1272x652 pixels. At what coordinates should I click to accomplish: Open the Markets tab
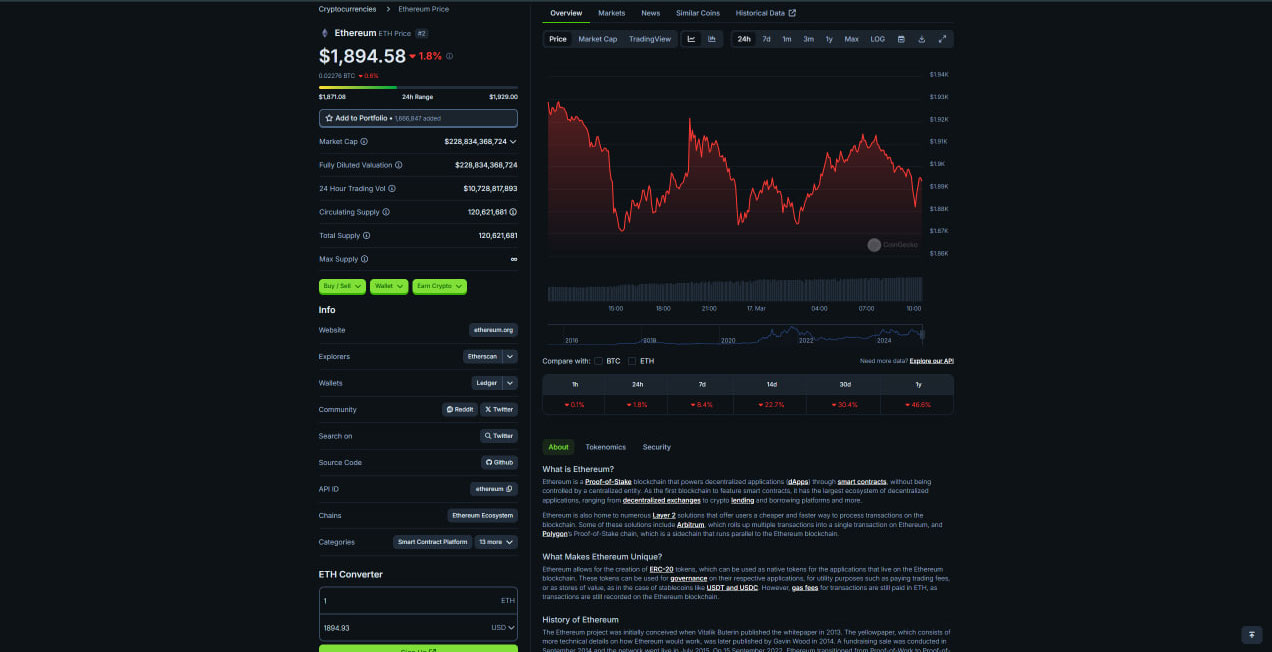coord(612,13)
